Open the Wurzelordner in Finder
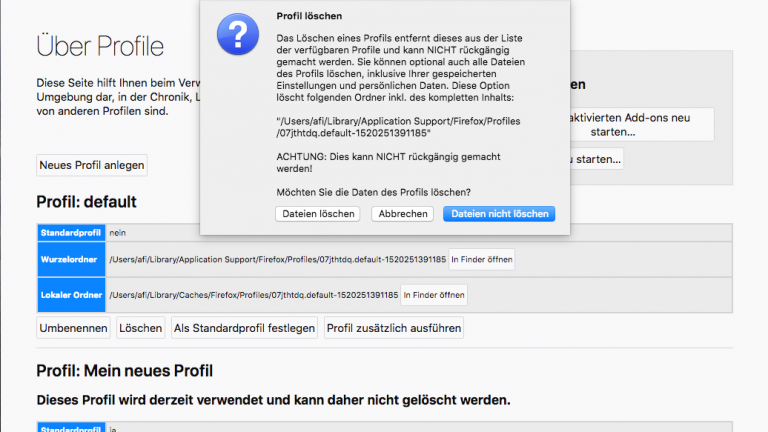 pyautogui.click(x=482, y=260)
